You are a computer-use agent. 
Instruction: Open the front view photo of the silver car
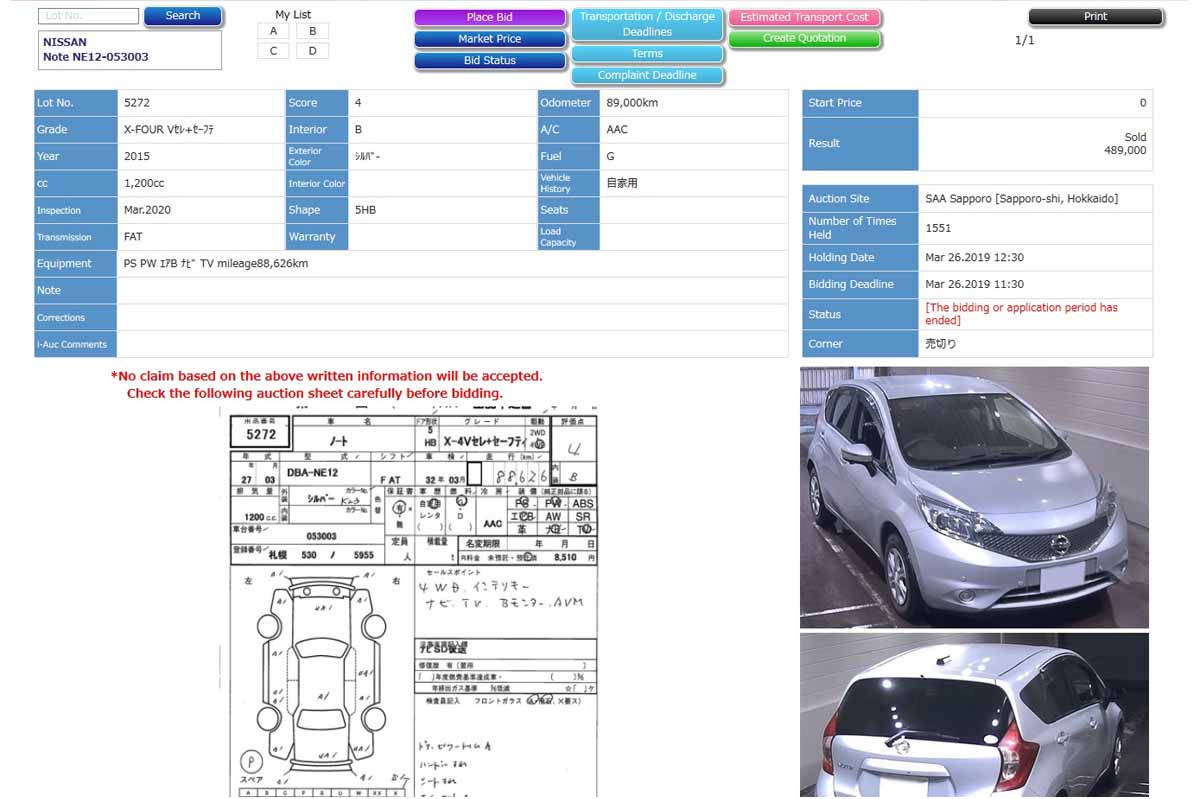(974, 497)
